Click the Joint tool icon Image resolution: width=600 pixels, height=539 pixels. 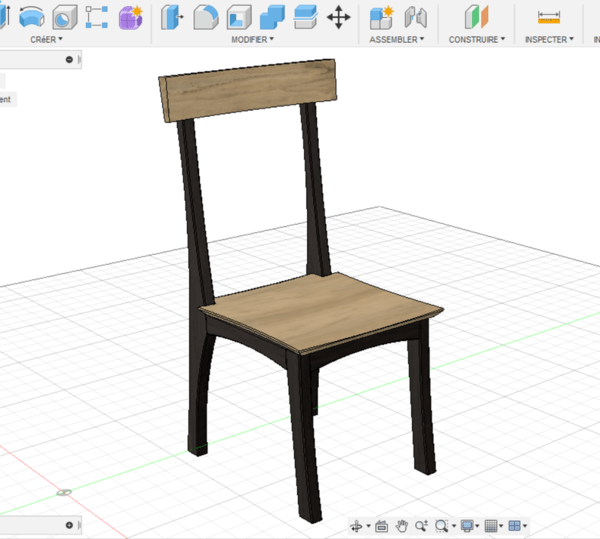(x=415, y=17)
